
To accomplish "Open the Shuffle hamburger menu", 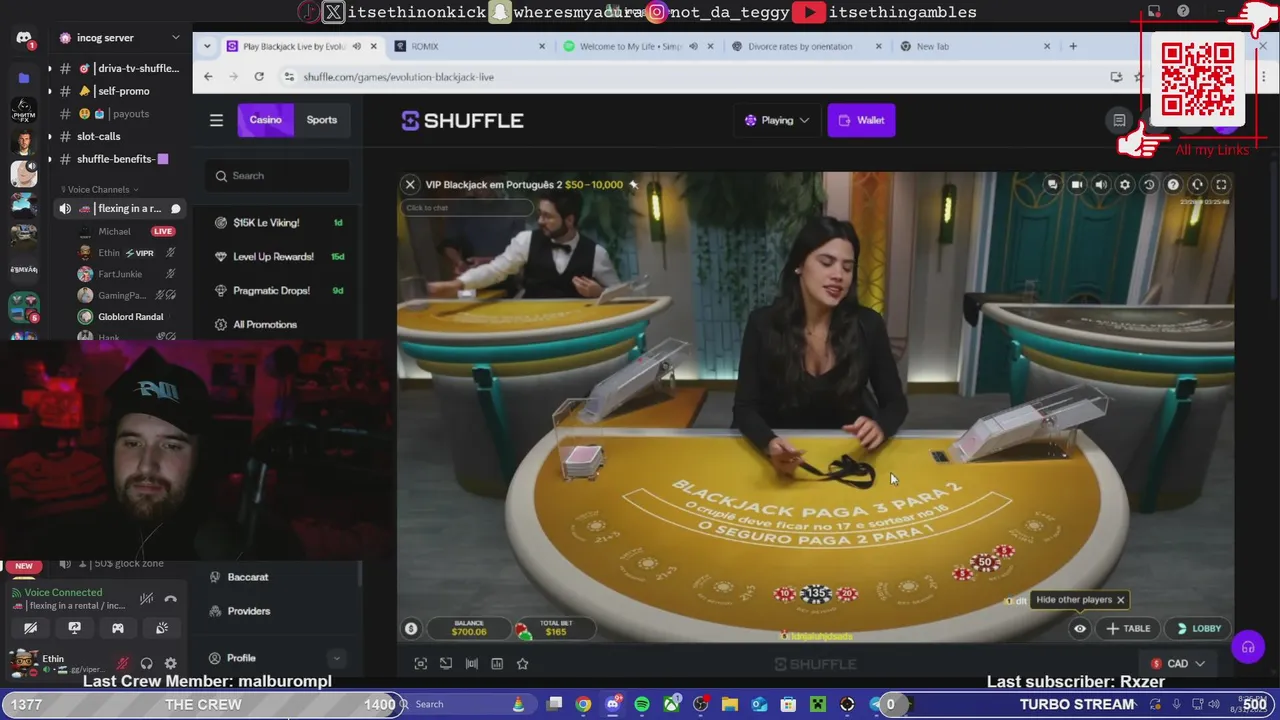I will (216, 120).
